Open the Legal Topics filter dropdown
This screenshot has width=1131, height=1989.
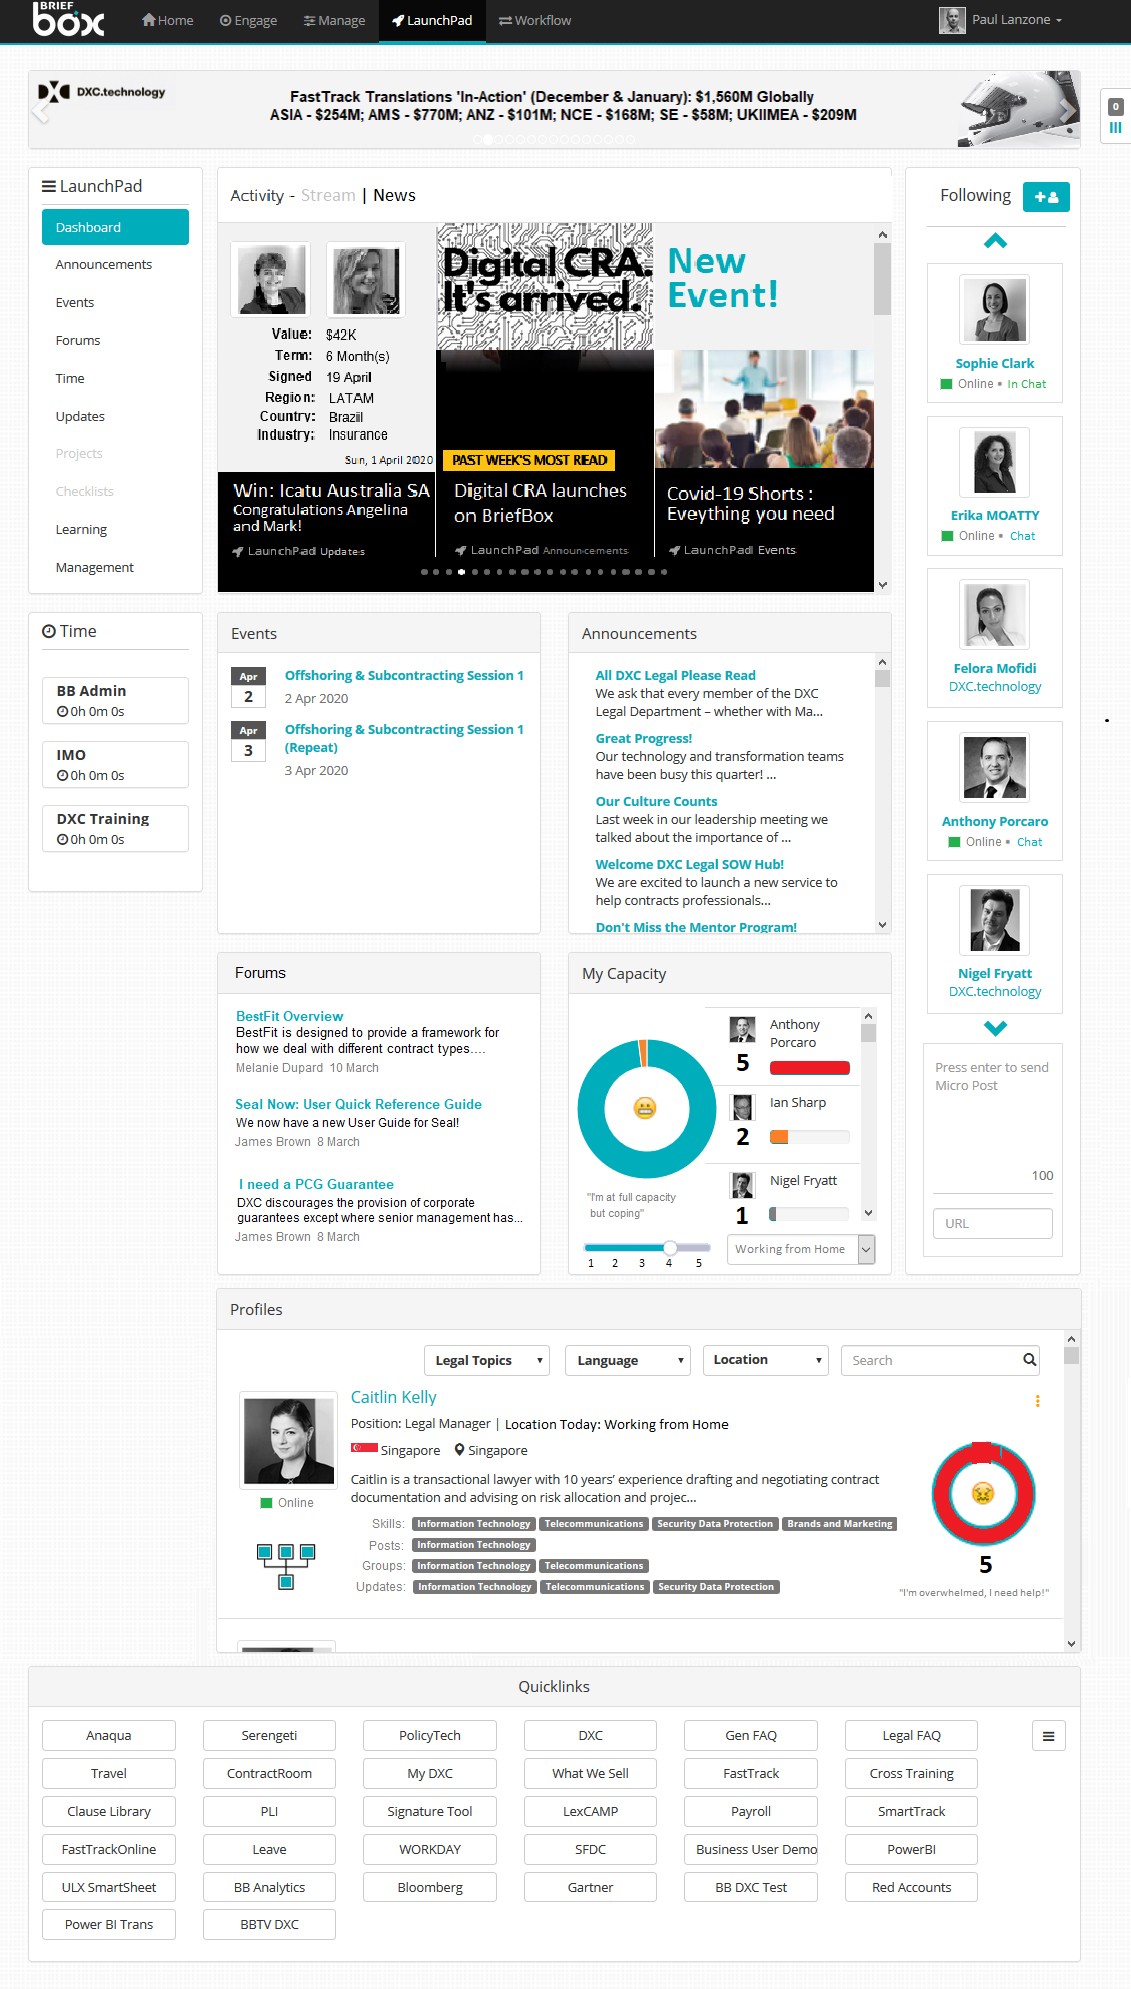point(487,1360)
